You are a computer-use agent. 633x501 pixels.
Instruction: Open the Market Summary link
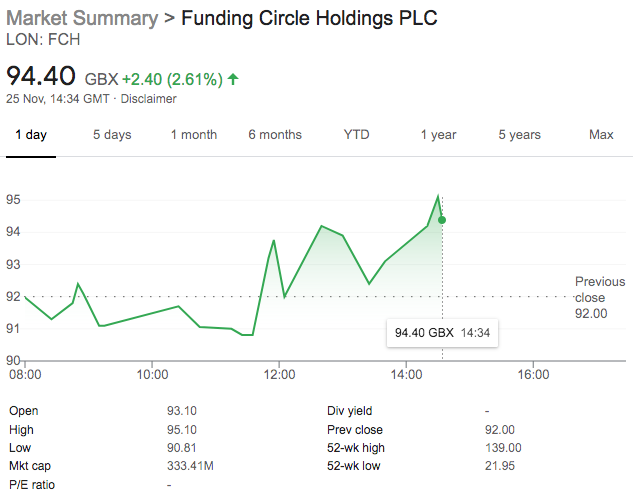point(82,18)
